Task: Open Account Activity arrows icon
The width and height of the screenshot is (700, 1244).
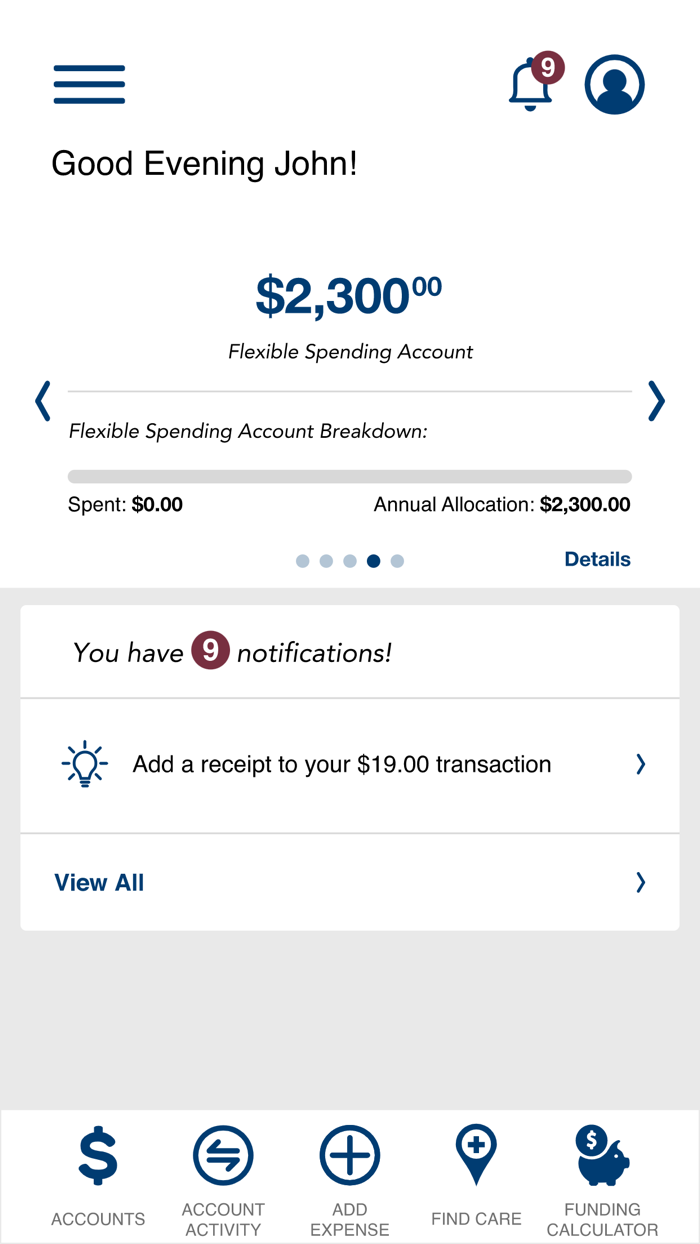Action: pyautogui.click(x=223, y=1155)
